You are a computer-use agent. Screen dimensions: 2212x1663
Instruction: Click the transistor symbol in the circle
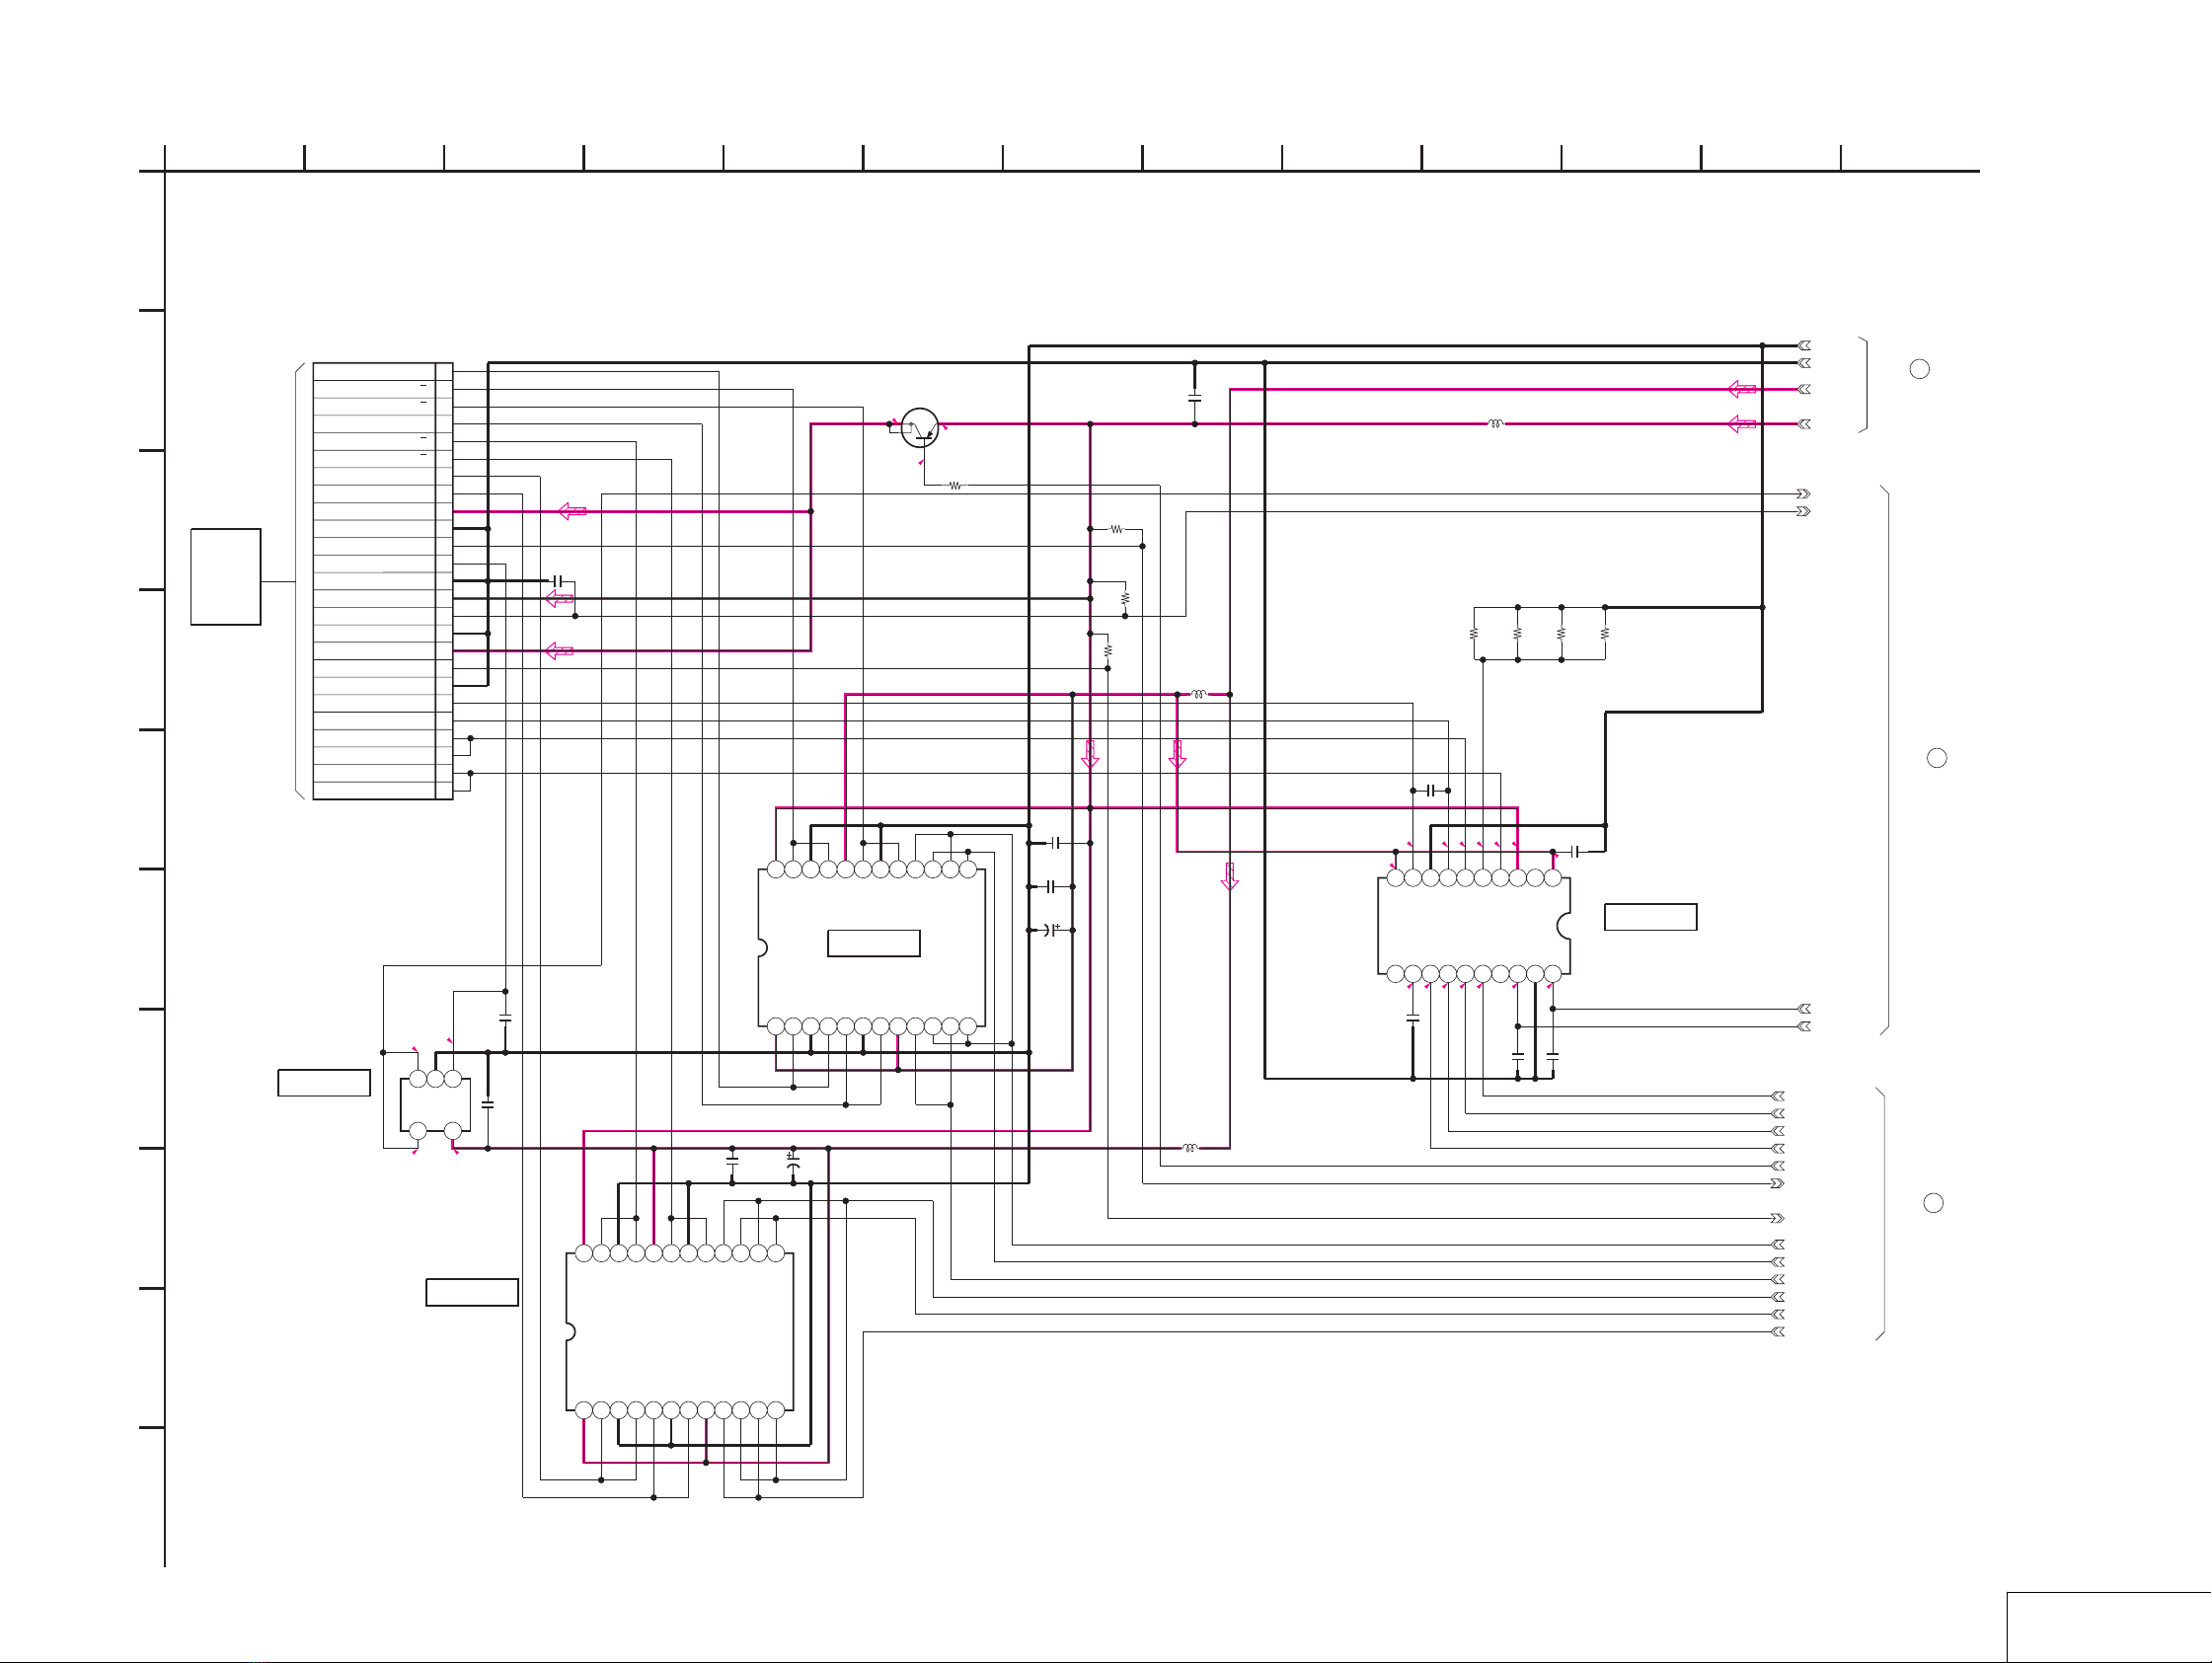click(x=920, y=428)
